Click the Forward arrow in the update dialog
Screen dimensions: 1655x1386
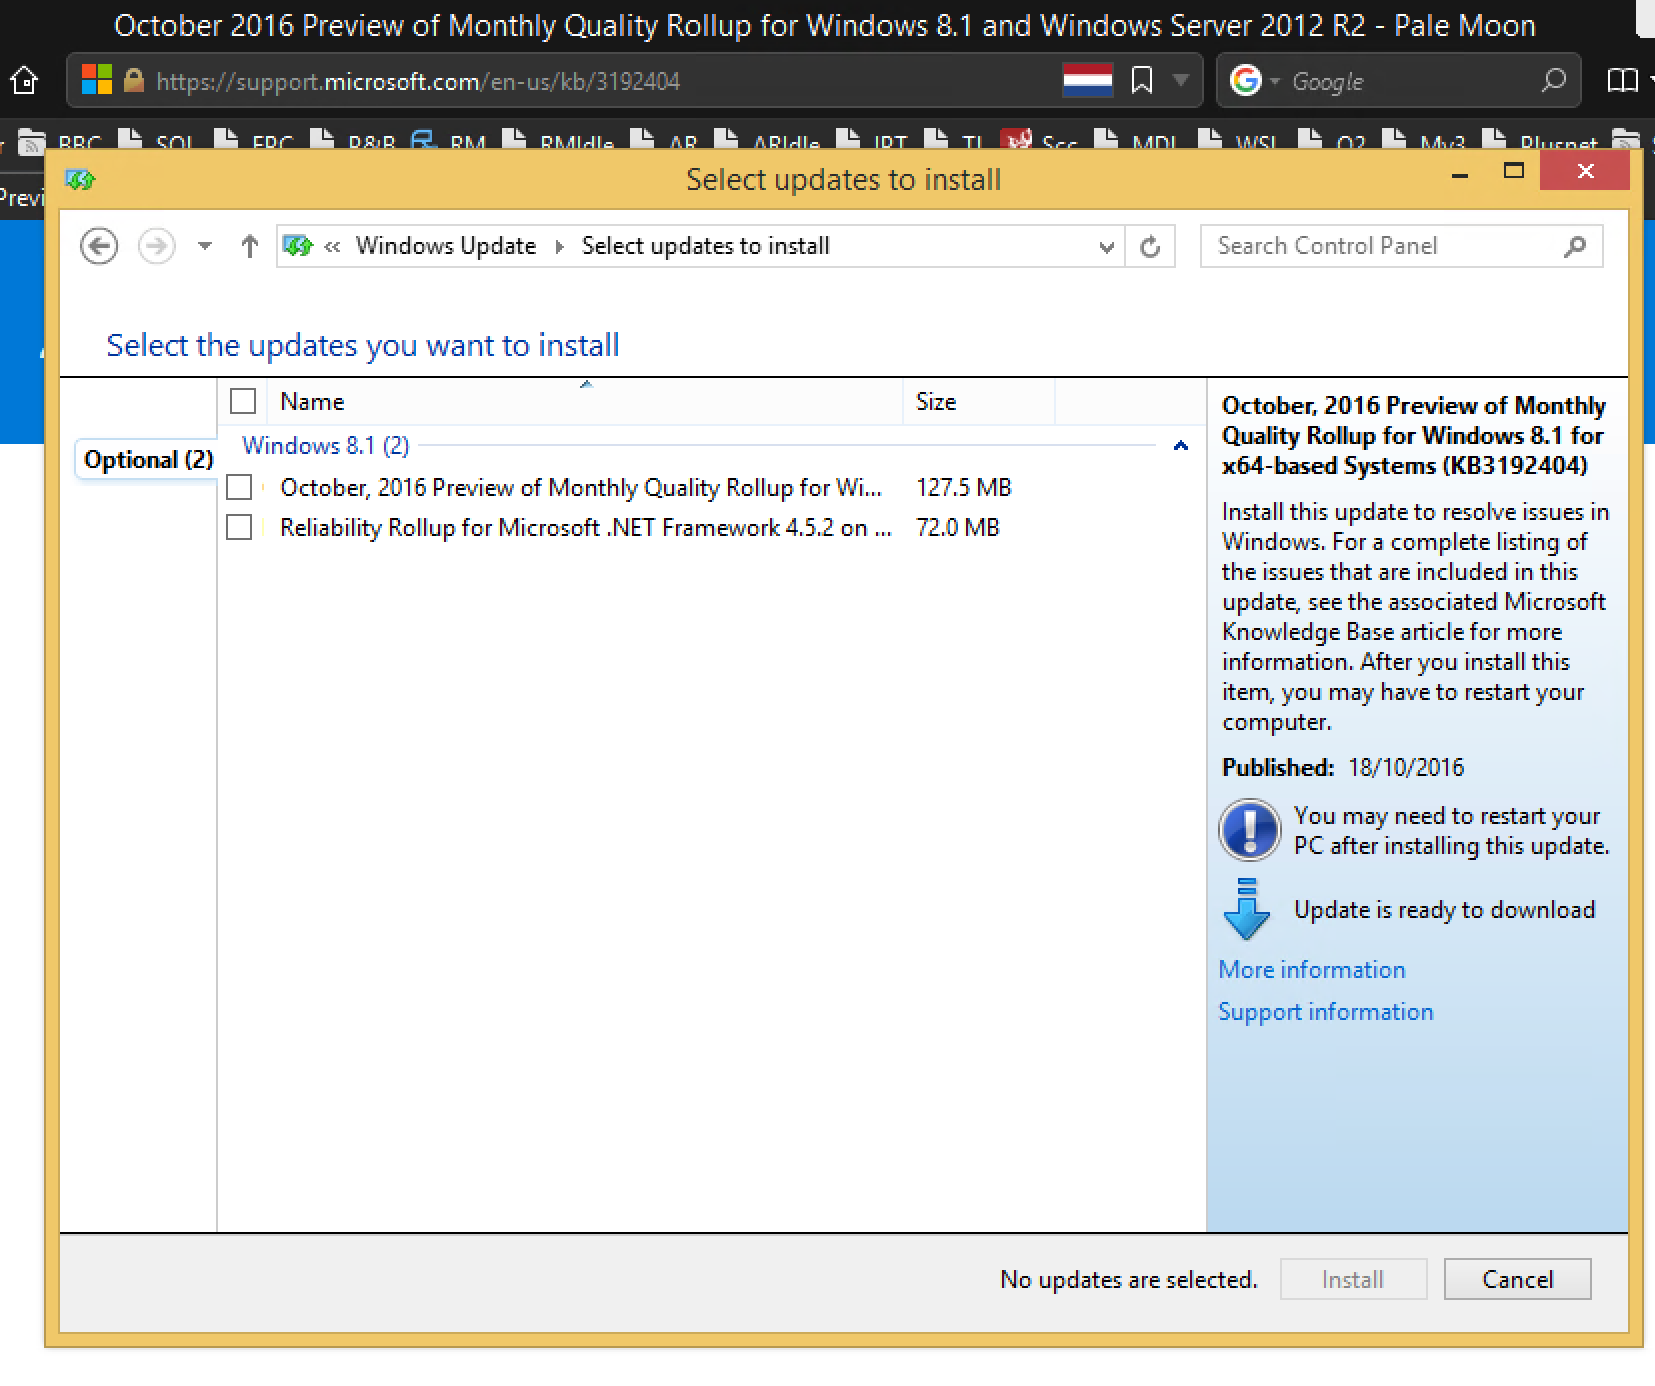click(x=156, y=246)
